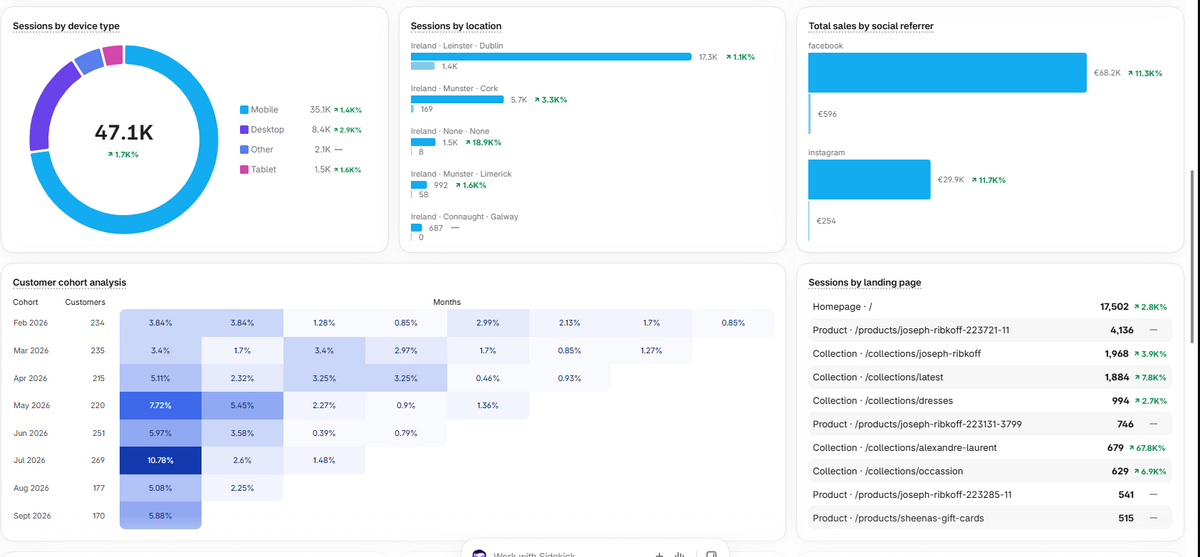Select the Feb 2026 cohort row label
This screenshot has height=557, width=1200.
coord(31,323)
